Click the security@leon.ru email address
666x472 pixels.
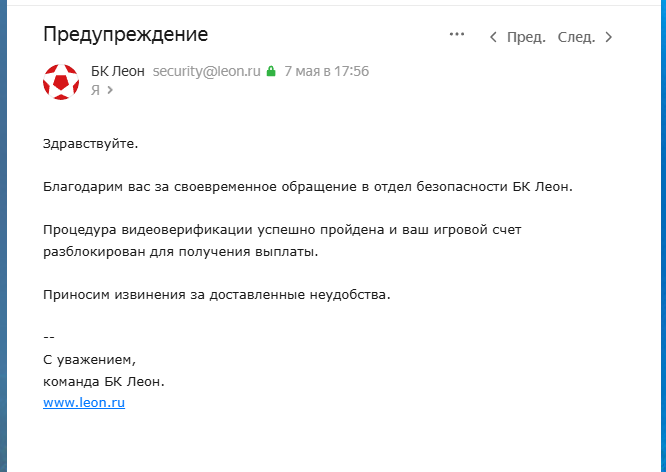pyautogui.click(x=207, y=71)
